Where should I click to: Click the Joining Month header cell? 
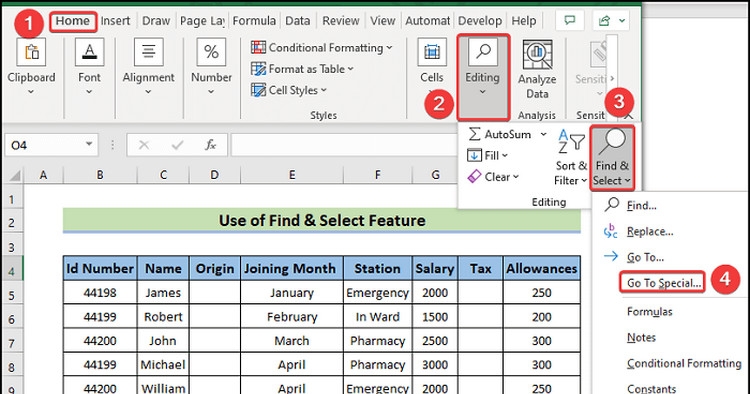point(292,268)
